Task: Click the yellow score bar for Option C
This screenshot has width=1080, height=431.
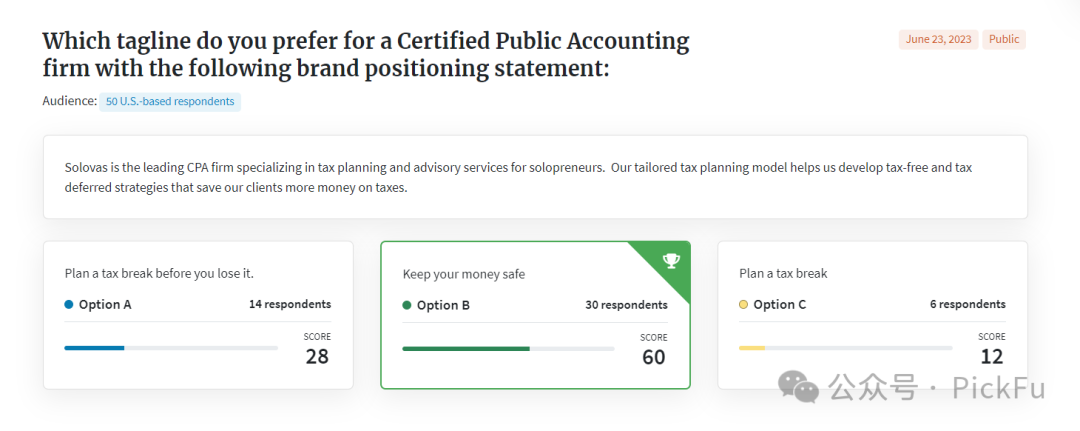Action: [x=752, y=348]
